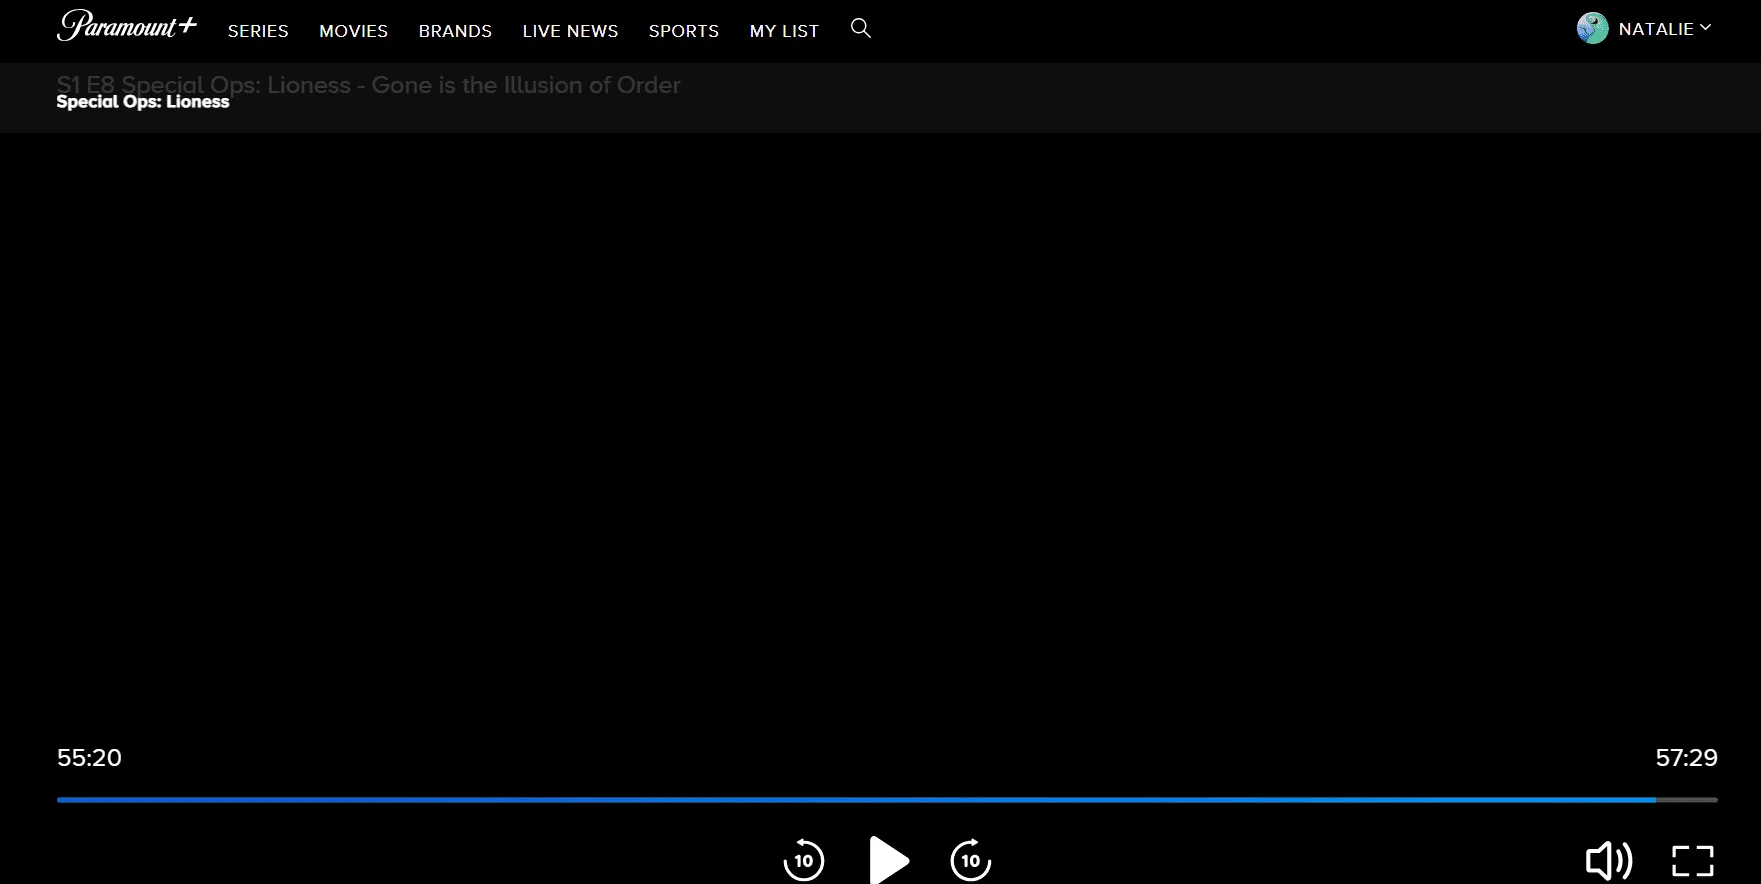This screenshot has width=1761, height=884.
Task: Click the Natalie profile avatar
Action: coord(1592,29)
